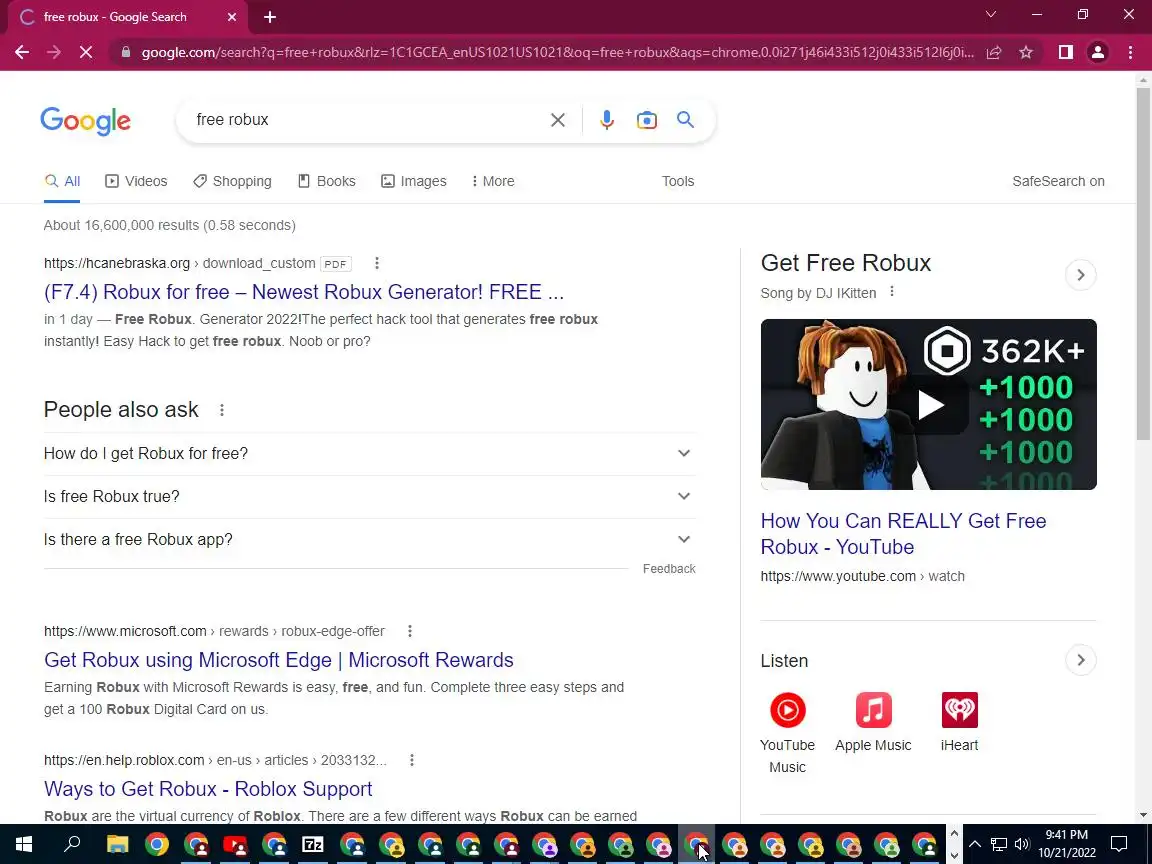Submit search with the magnifier button
The width and height of the screenshot is (1152, 864).
tap(685, 120)
